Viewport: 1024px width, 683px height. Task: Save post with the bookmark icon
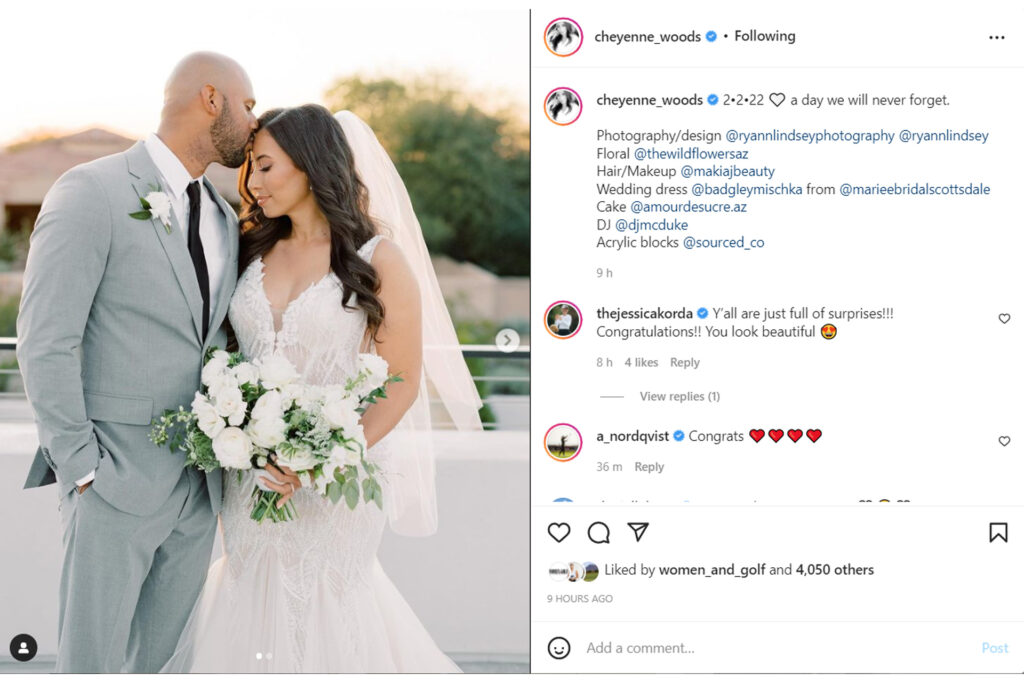point(998,532)
